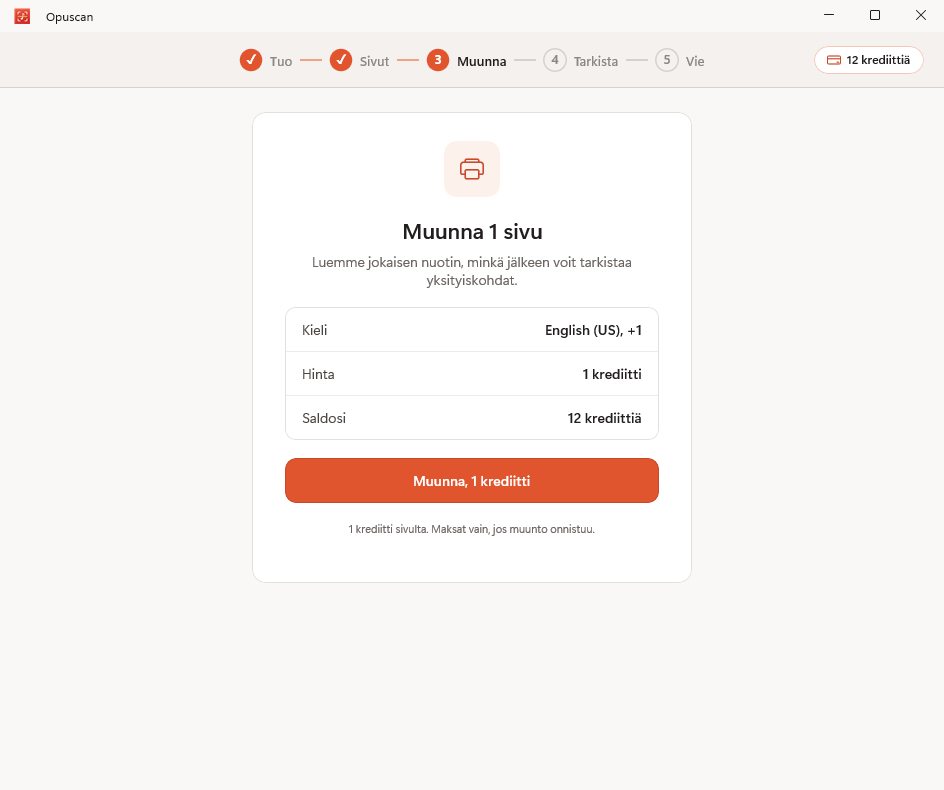Click the step 3 Muunna number badge

pos(438,60)
